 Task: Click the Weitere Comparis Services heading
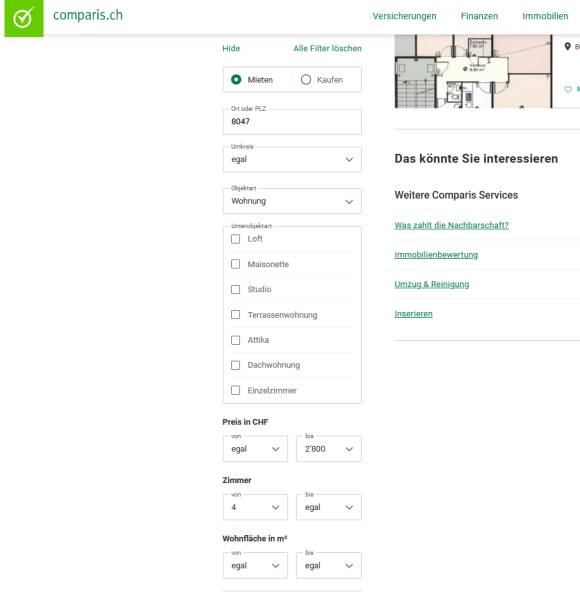pos(456,195)
